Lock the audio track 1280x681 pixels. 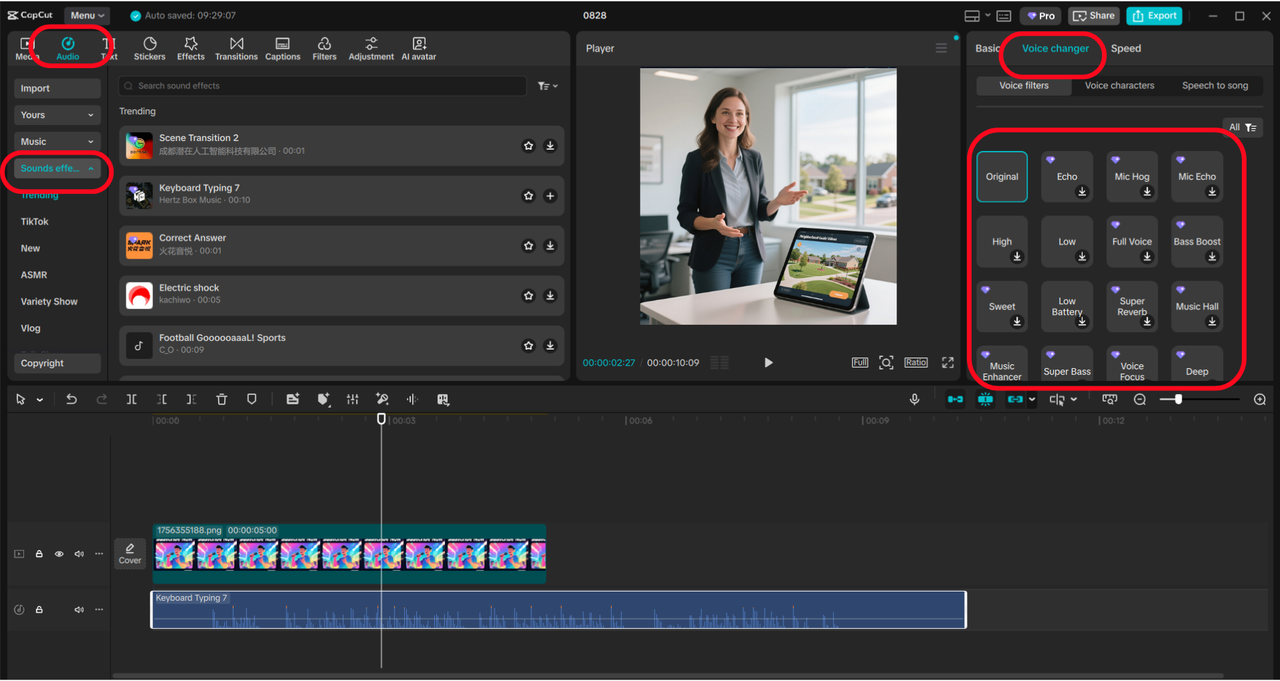point(39,610)
